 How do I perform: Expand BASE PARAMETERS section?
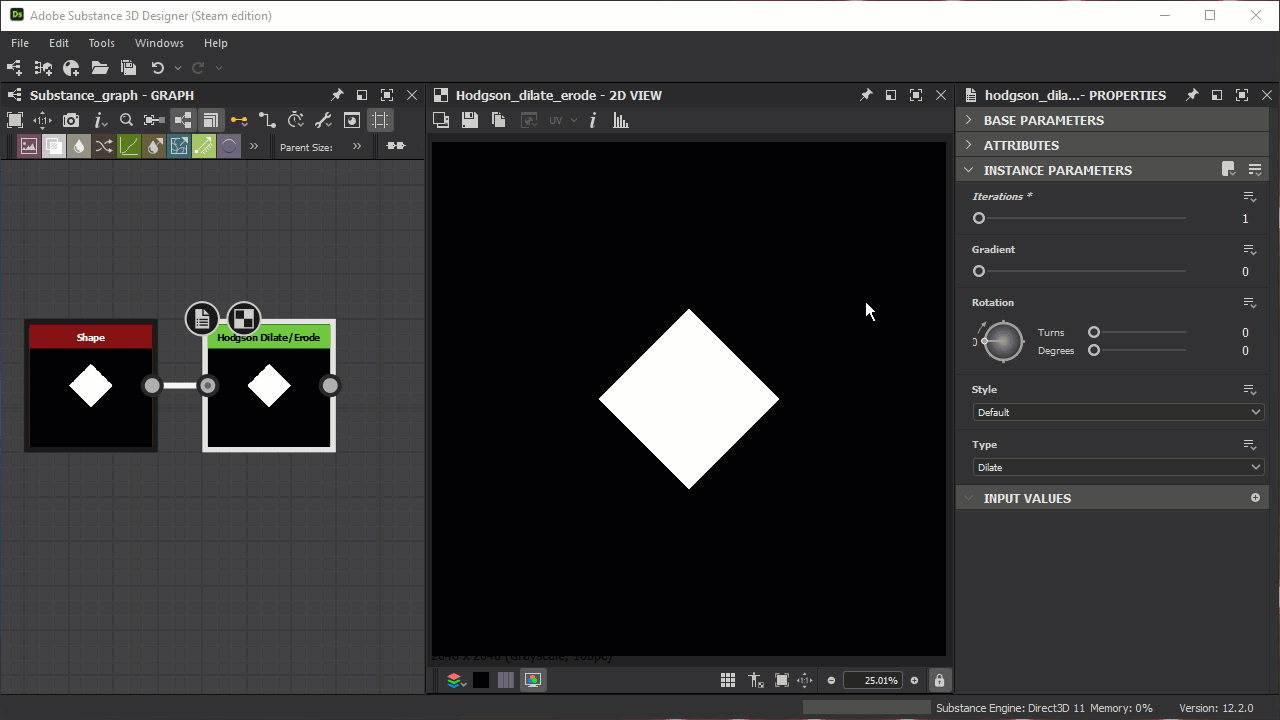pos(1113,120)
